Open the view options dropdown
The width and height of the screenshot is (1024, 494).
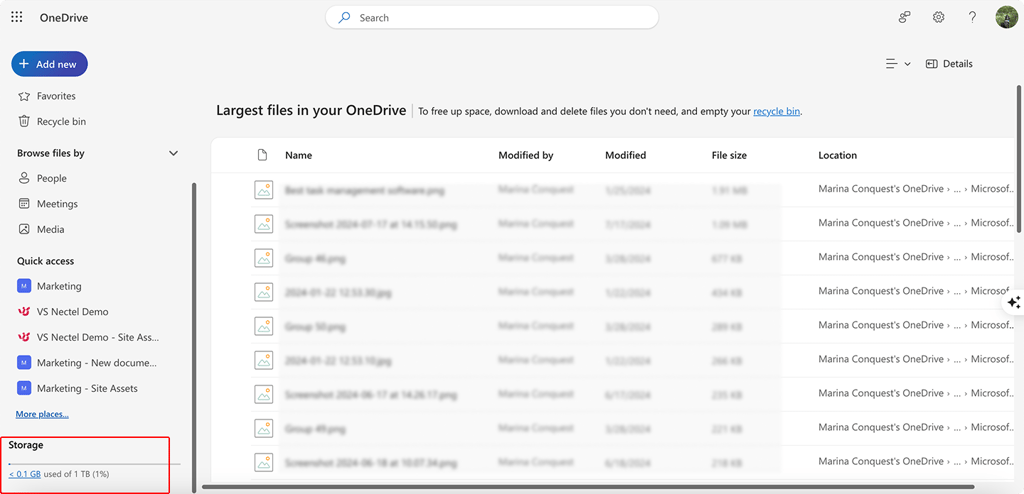pyautogui.click(x=898, y=64)
